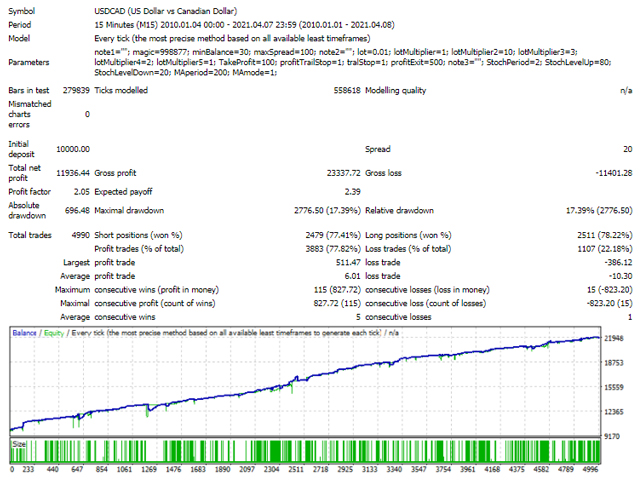Select the Modelling quality n/a value
The width and height of the screenshot is (640, 480).
point(623,90)
